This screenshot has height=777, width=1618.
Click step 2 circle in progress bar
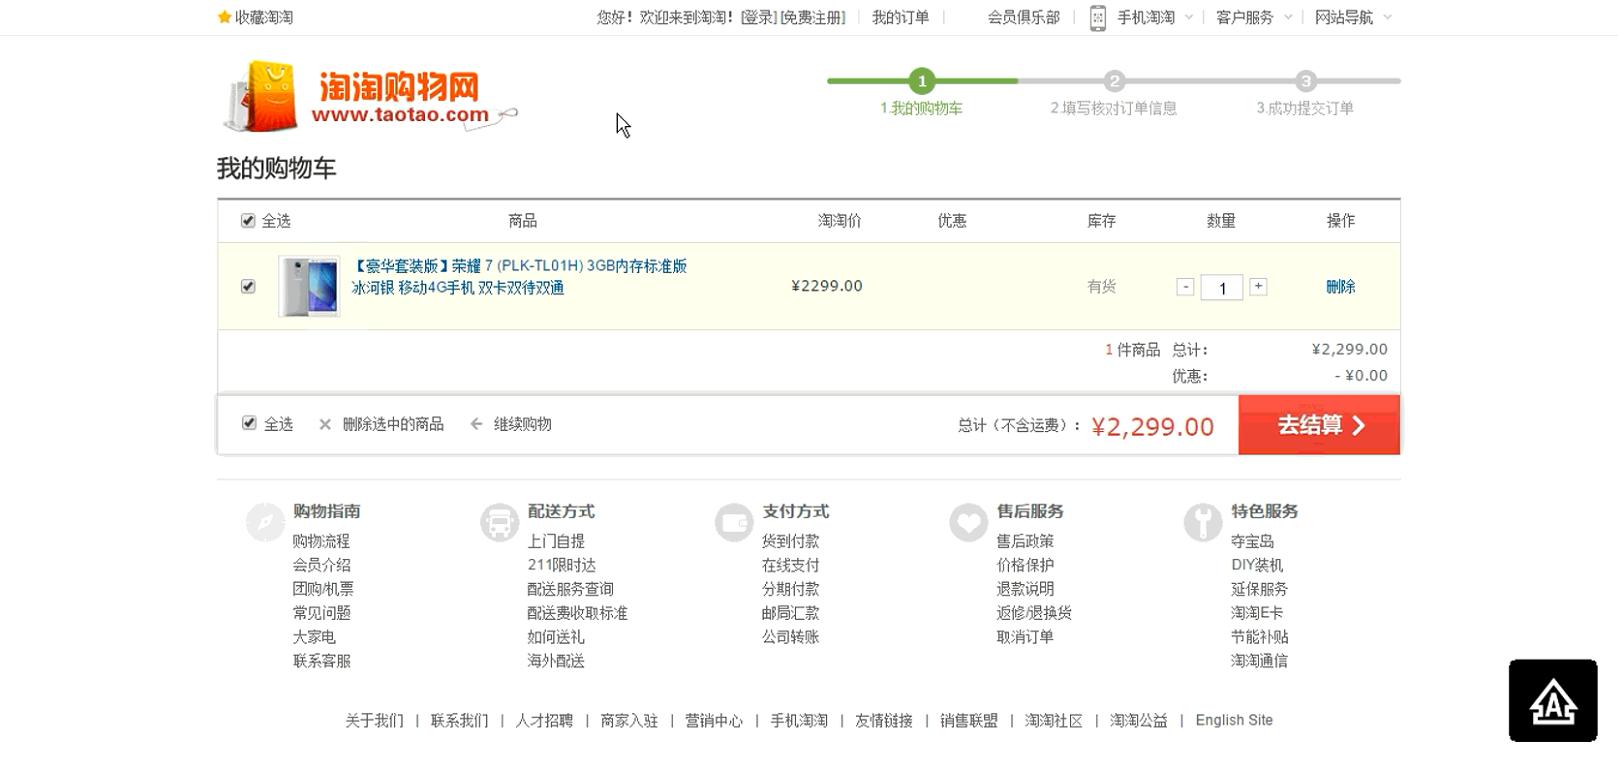coord(1114,81)
